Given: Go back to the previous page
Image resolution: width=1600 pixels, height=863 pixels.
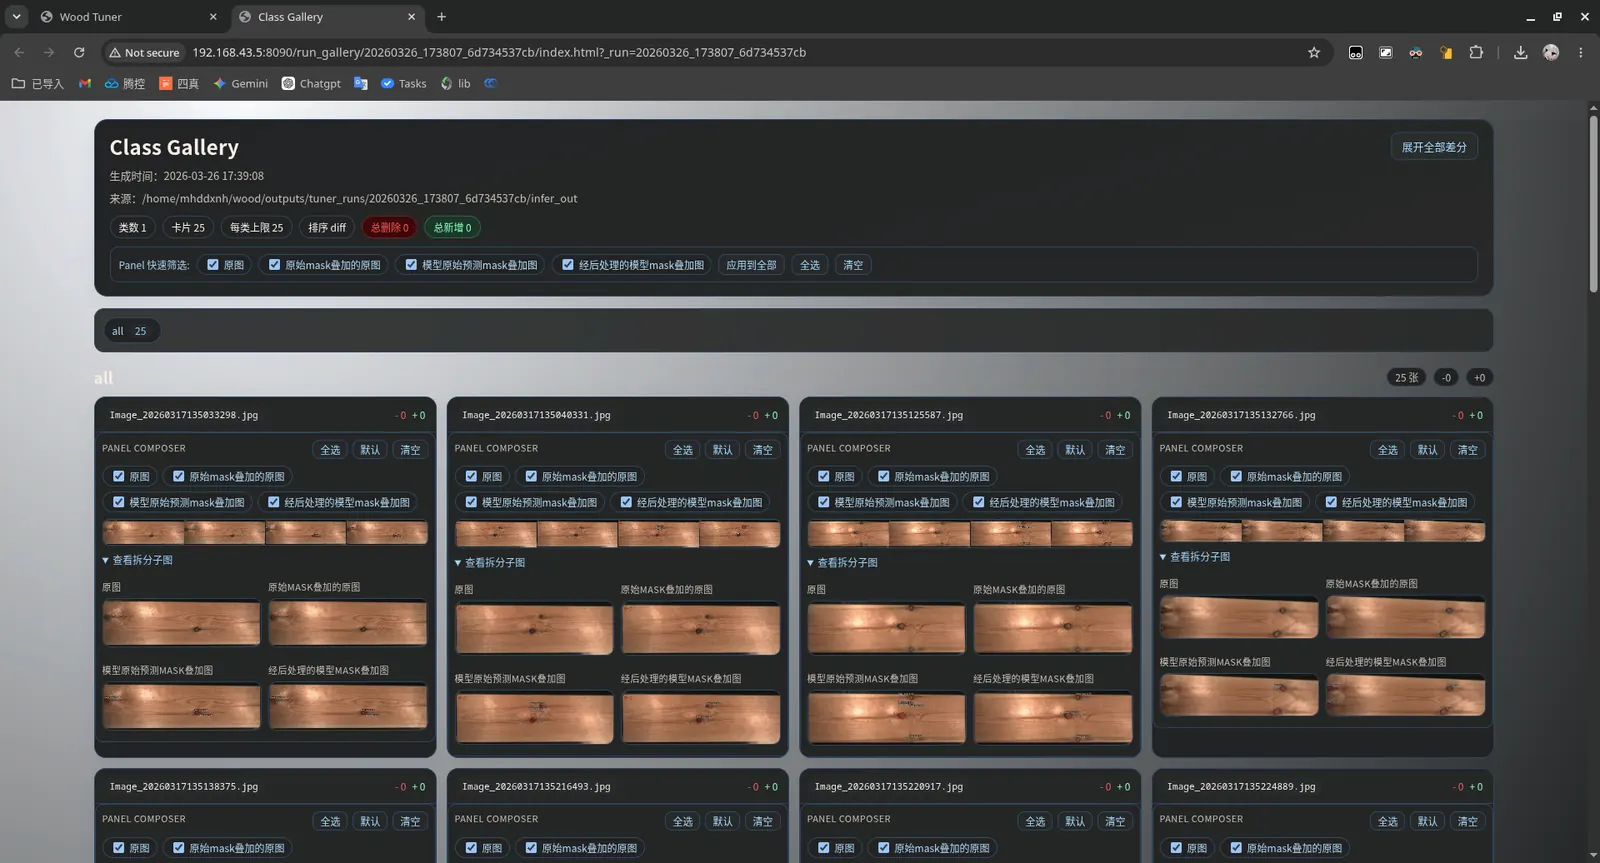Looking at the screenshot, I should click(19, 52).
